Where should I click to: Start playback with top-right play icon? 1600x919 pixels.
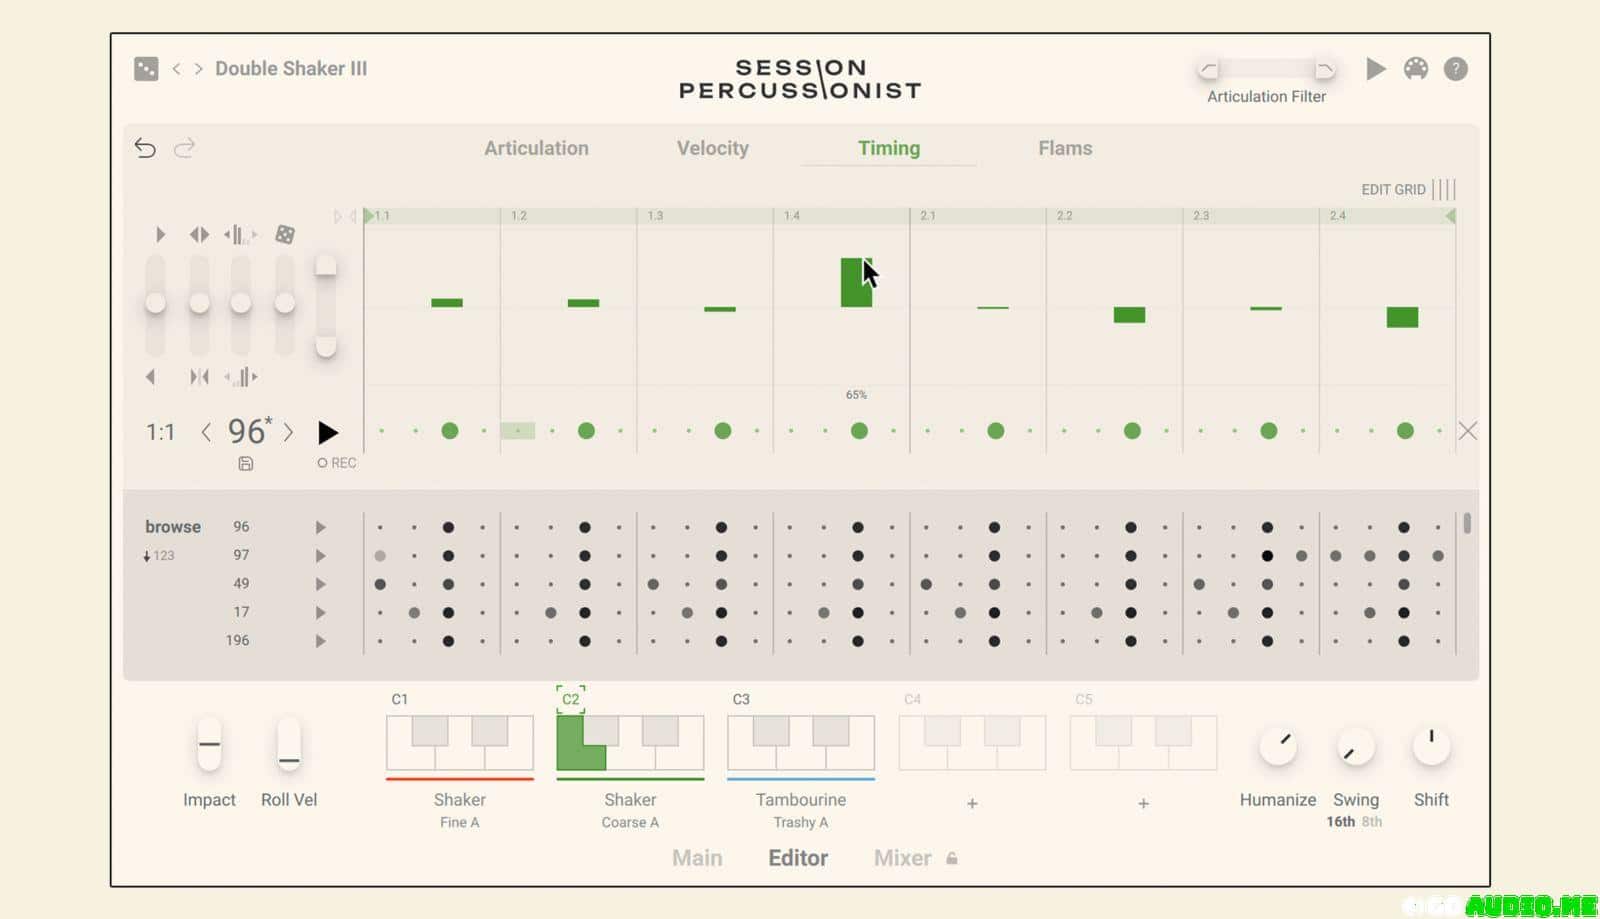(x=1376, y=68)
